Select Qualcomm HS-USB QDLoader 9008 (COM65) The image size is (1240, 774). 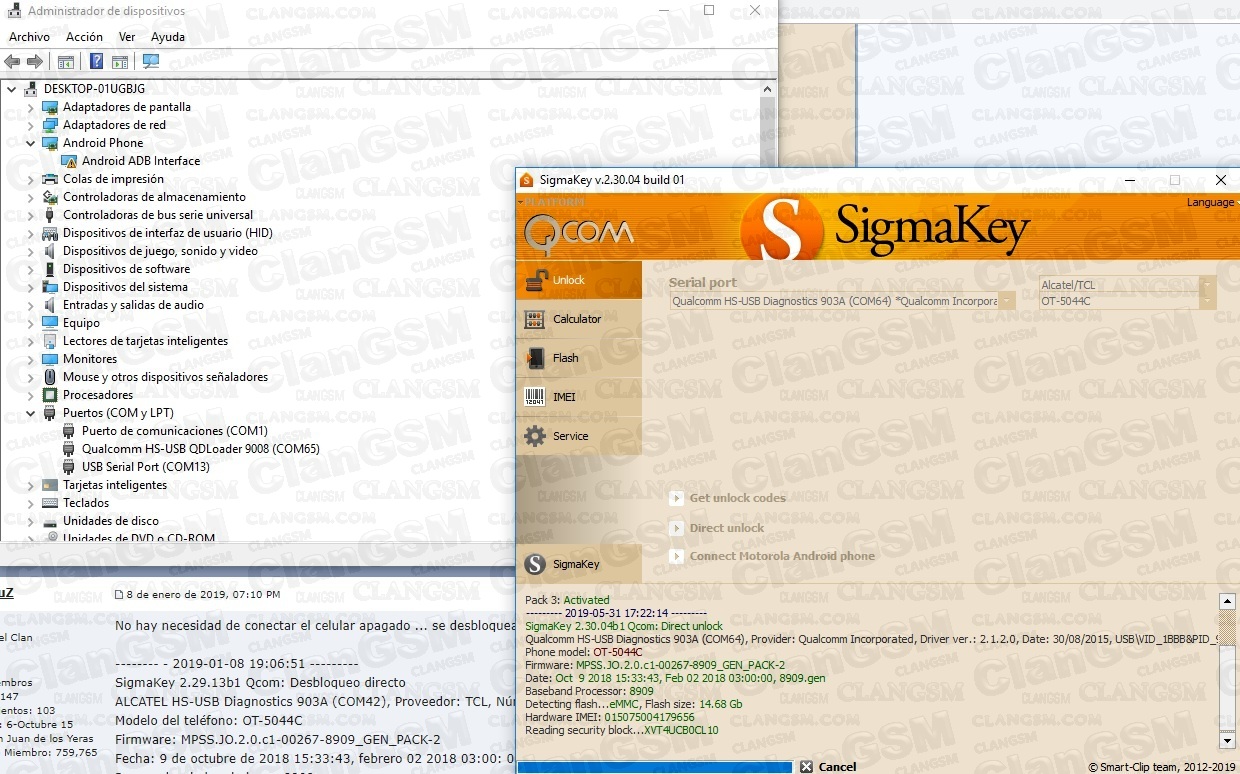(201, 449)
